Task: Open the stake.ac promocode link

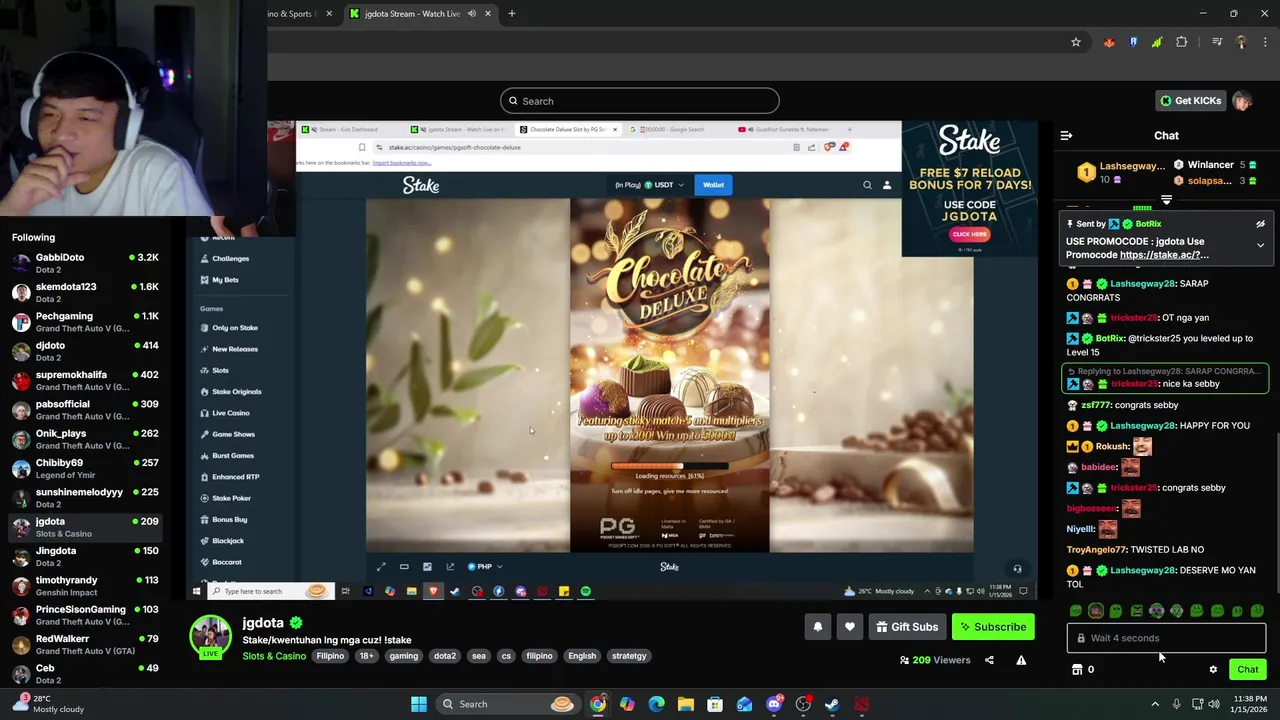Action: [1164, 255]
